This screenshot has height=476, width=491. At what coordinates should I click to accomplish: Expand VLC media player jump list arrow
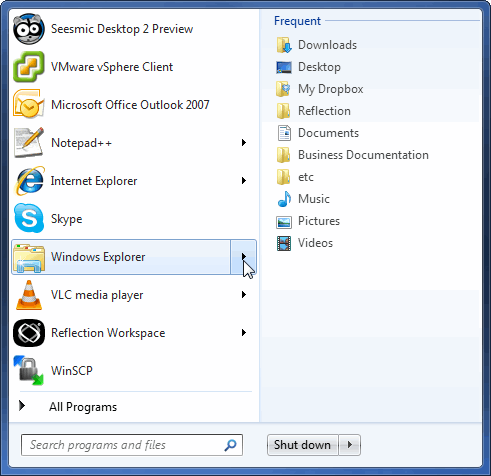click(x=244, y=295)
